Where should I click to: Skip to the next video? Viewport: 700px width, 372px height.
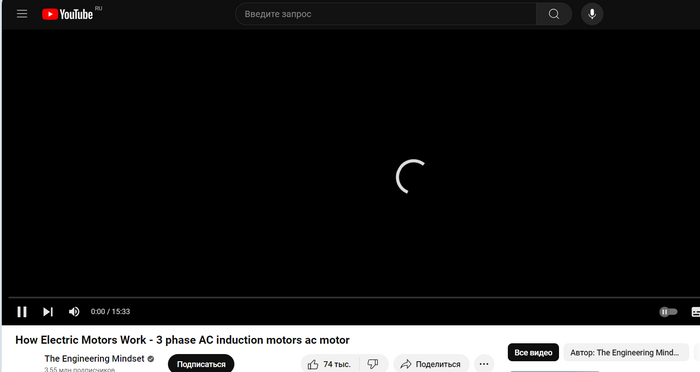[48, 312]
